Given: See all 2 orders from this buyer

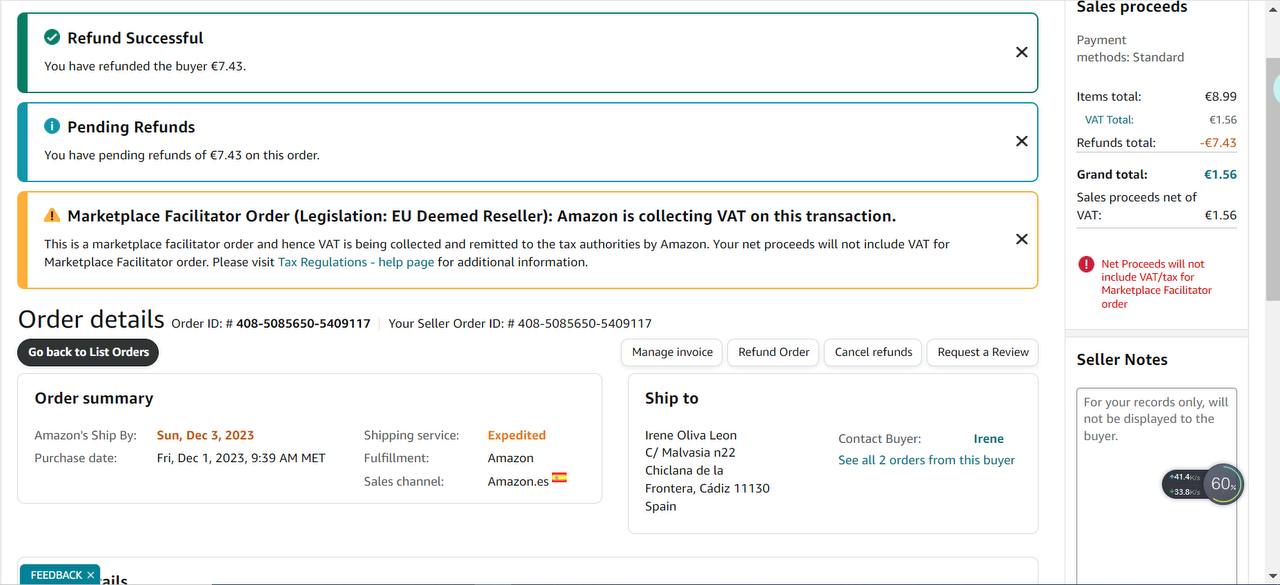Looking at the screenshot, I should tap(926, 460).
